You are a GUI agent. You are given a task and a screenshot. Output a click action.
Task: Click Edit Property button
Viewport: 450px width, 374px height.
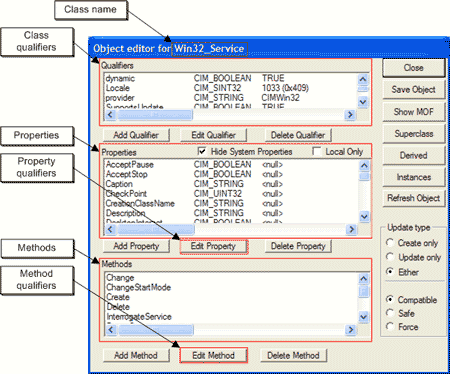pyautogui.click(x=214, y=246)
